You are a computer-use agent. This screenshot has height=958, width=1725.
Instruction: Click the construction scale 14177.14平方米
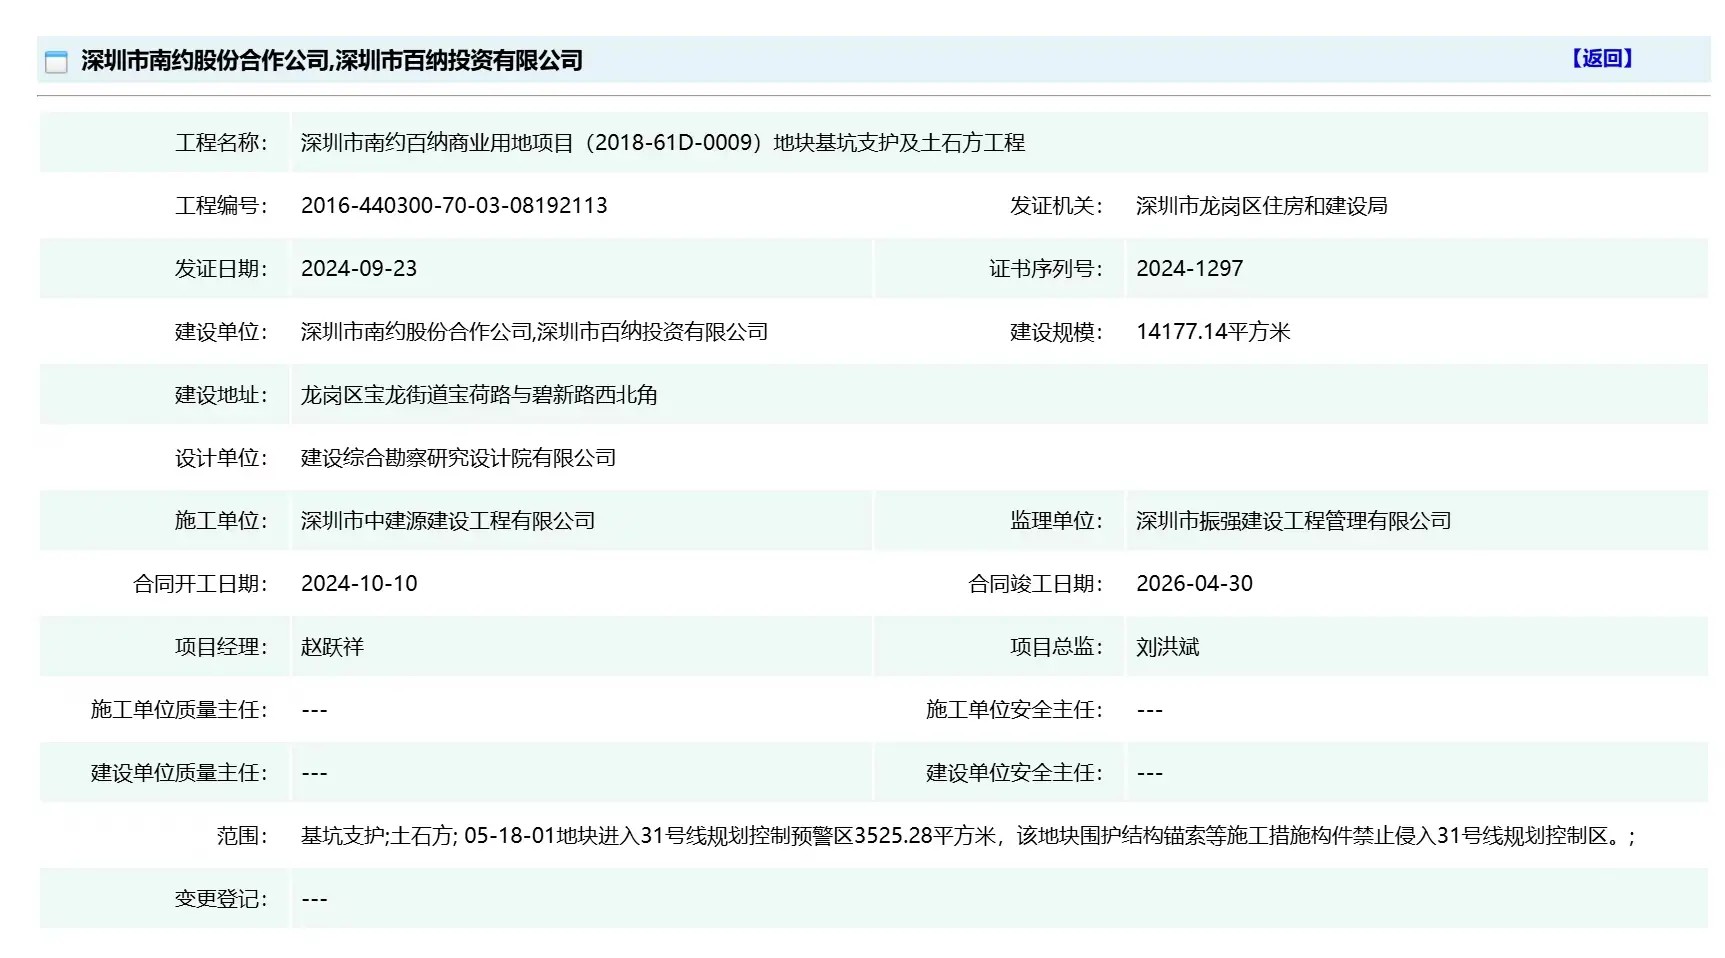pos(1213,332)
